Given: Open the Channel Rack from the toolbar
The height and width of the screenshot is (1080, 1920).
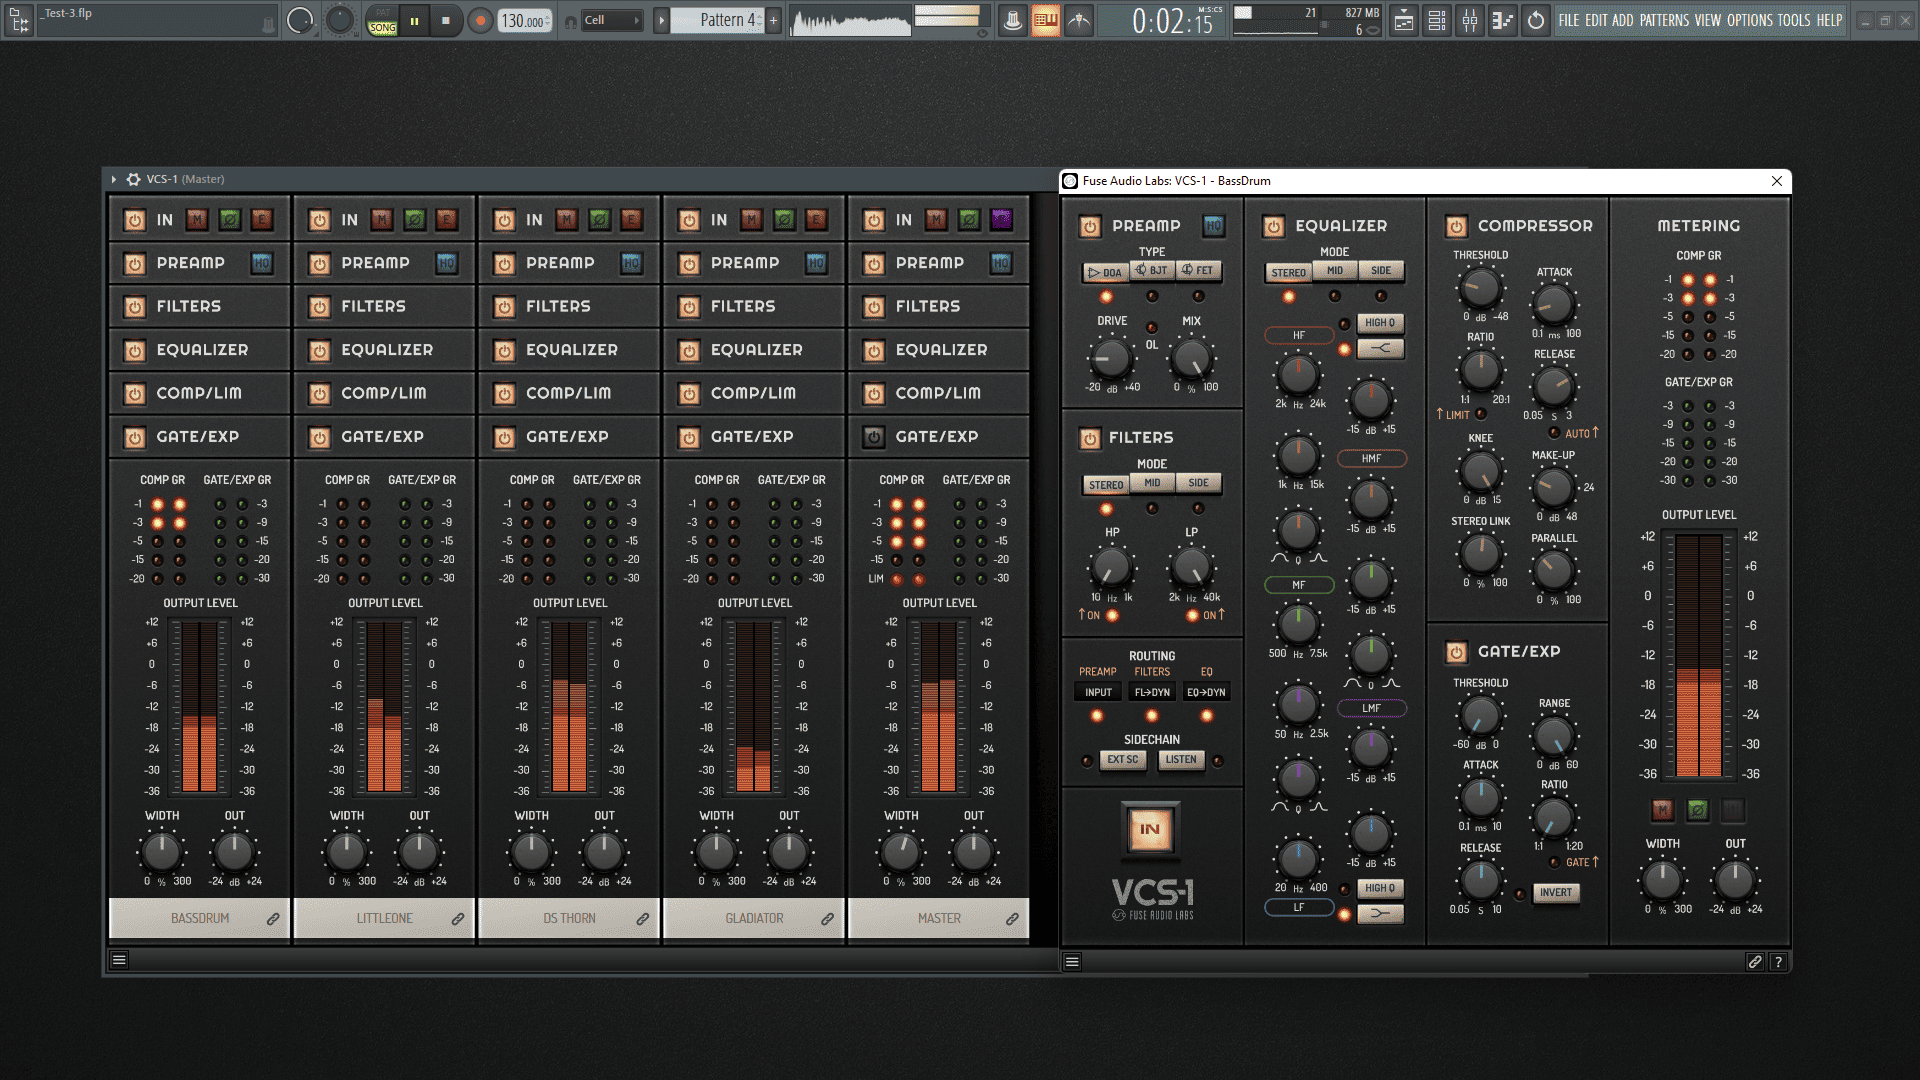Looking at the screenshot, I should pyautogui.click(x=1437, y=20).
